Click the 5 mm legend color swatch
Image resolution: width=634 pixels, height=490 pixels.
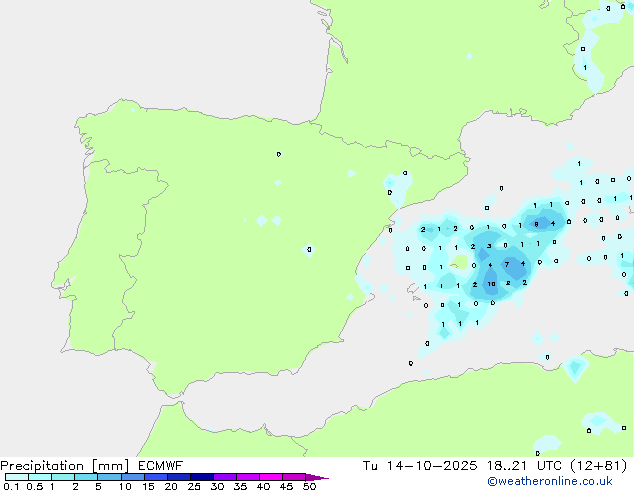[x=109, y=478]
